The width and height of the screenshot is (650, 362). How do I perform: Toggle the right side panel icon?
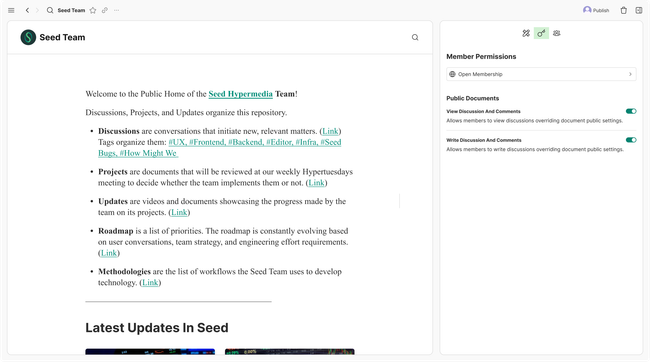639,10
